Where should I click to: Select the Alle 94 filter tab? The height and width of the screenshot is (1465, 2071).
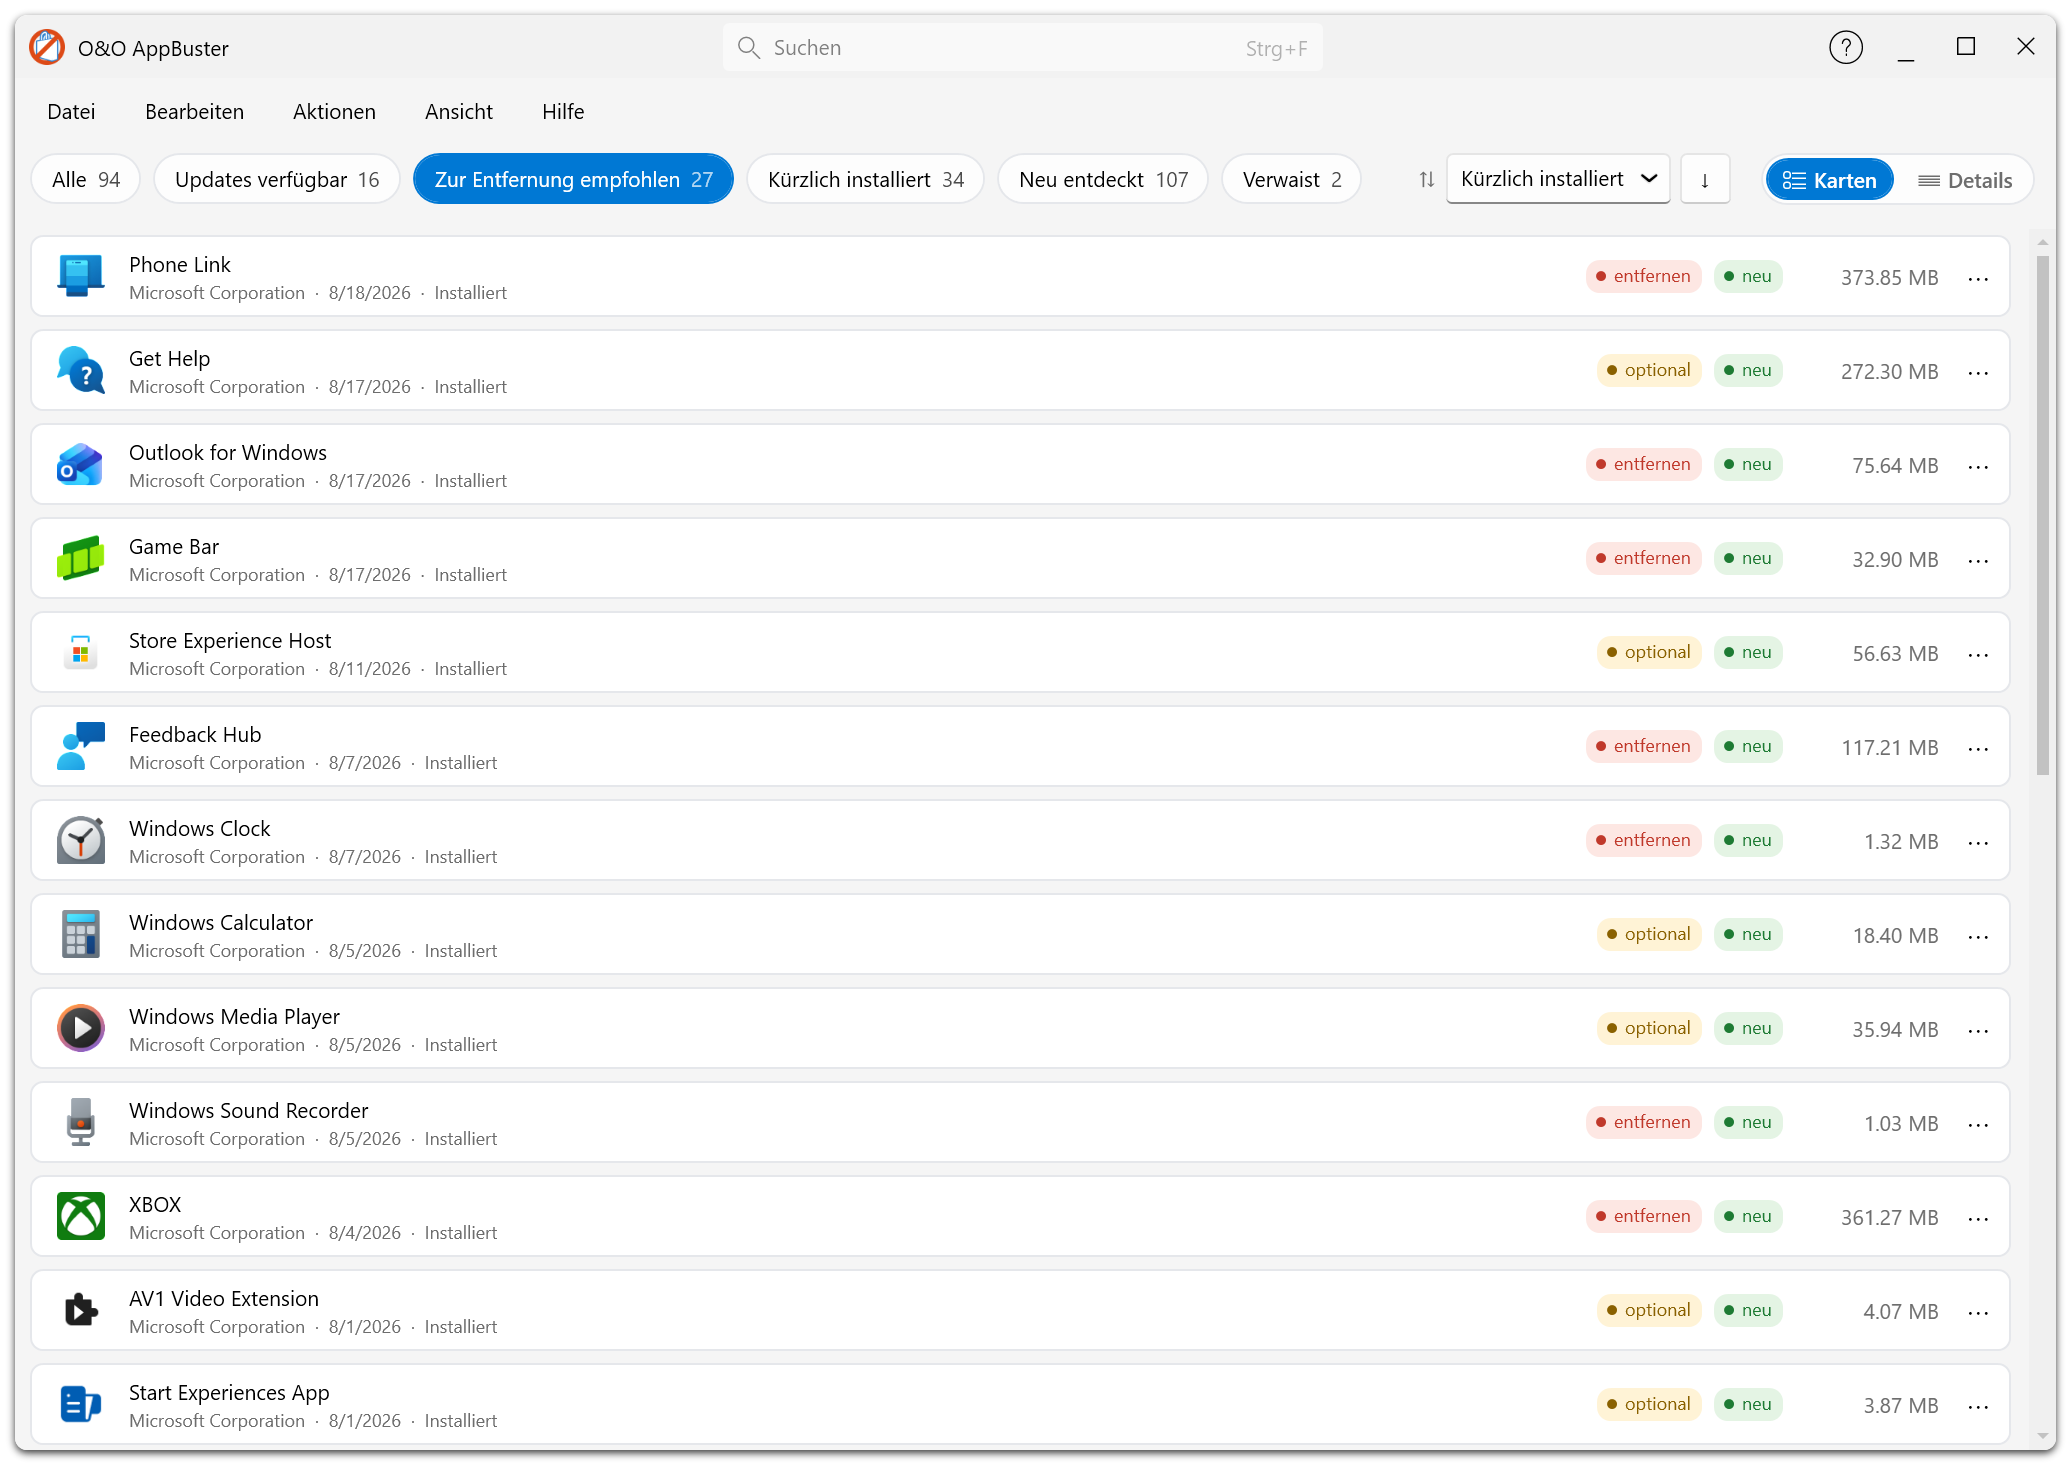pyautogui.click(x=86, y=180)
